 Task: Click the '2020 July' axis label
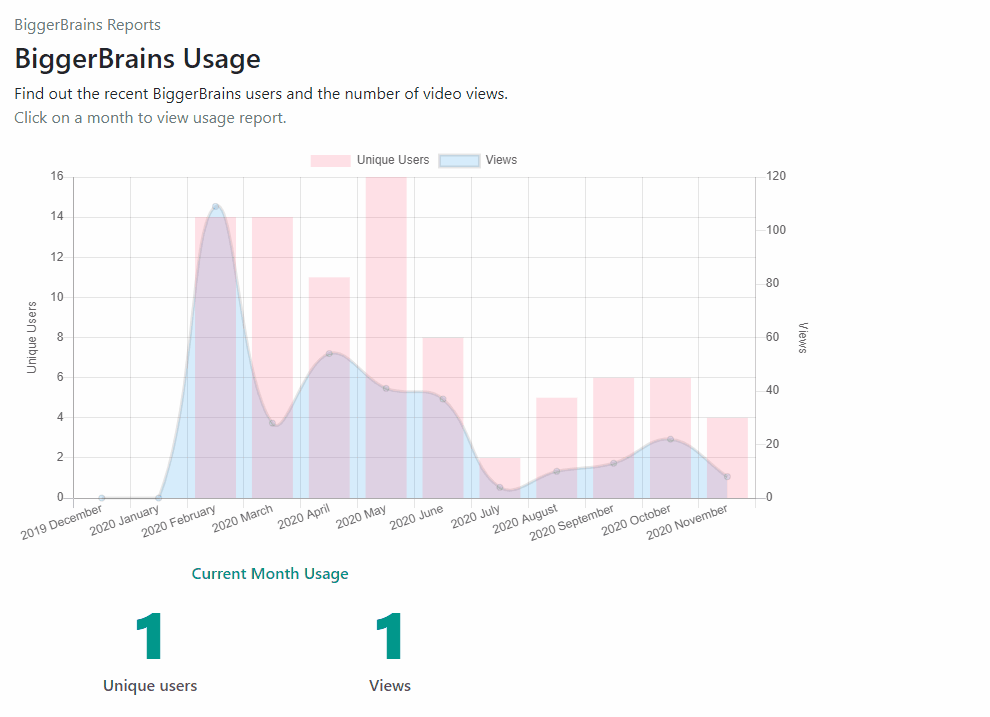tap(475, 516)
